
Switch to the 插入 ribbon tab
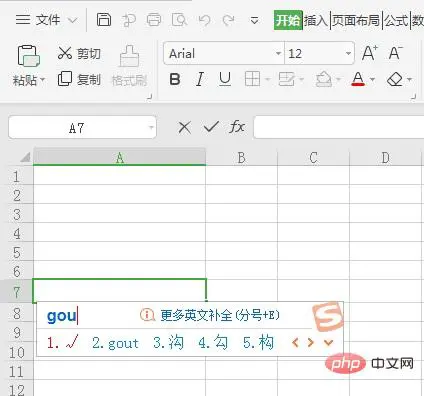(x=316, y=21)
